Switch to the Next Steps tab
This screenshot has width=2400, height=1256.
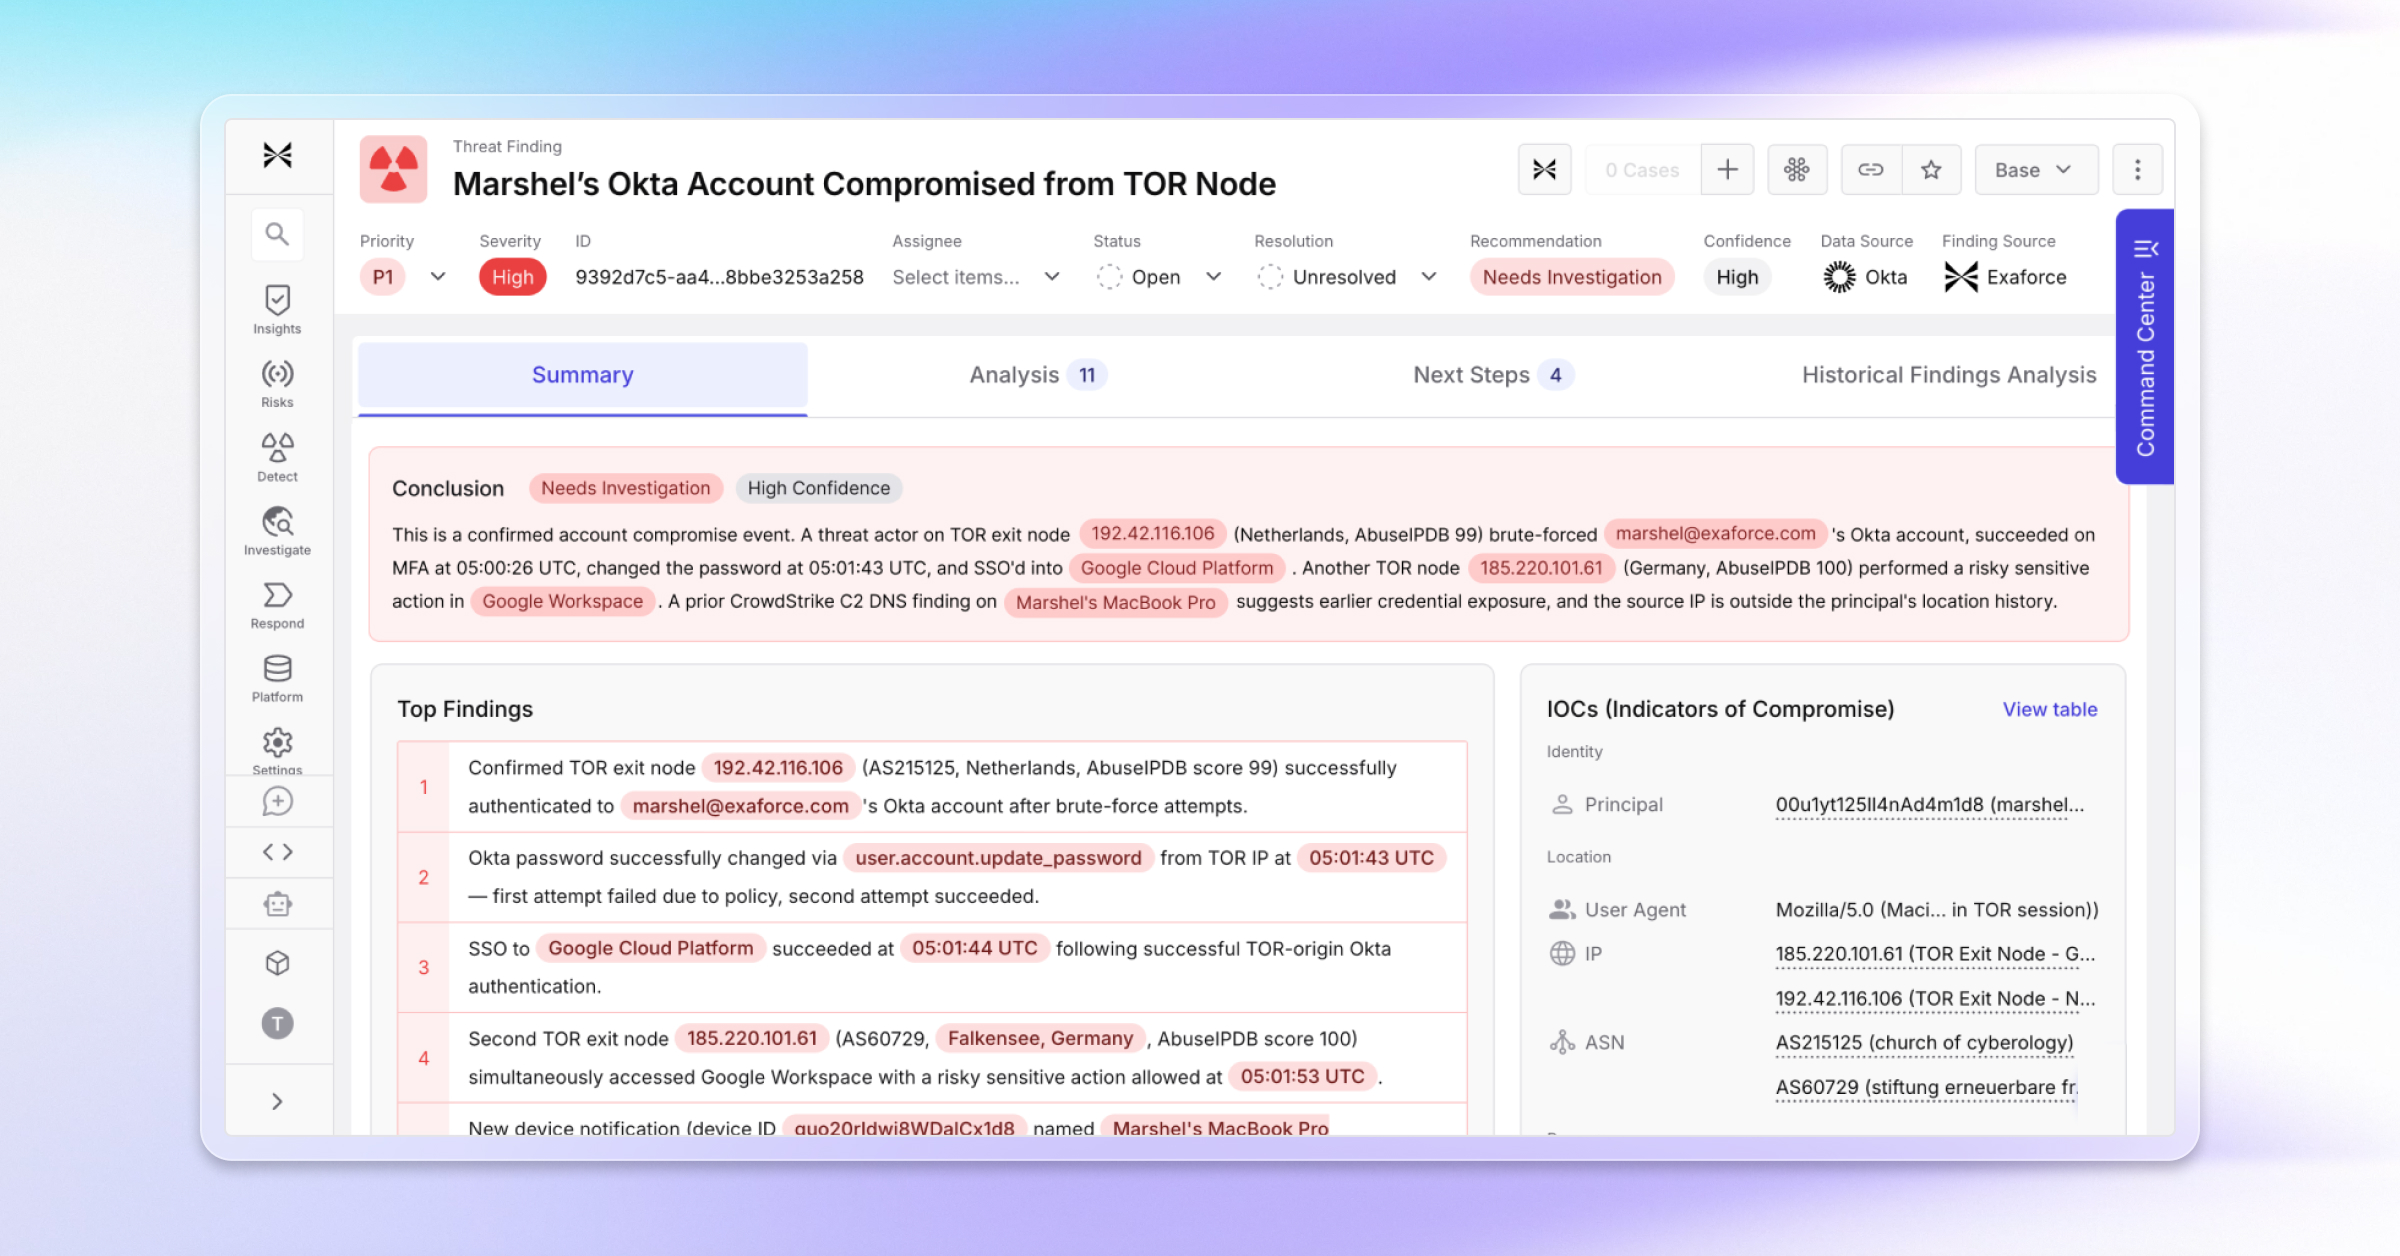1493,375
